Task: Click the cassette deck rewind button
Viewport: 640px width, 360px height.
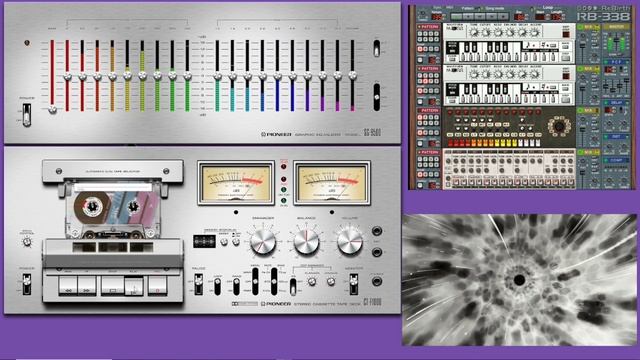Action: coord(68,284)
